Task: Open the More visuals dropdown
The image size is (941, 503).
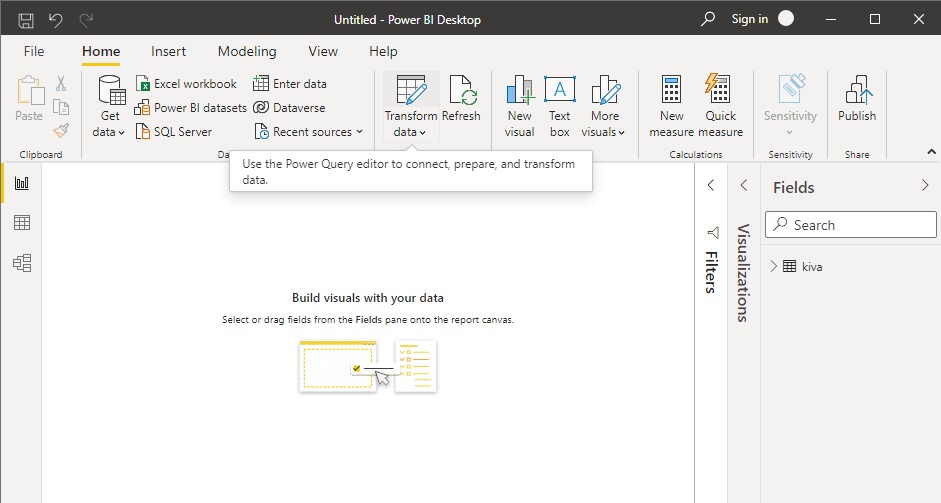Action: 604,106
